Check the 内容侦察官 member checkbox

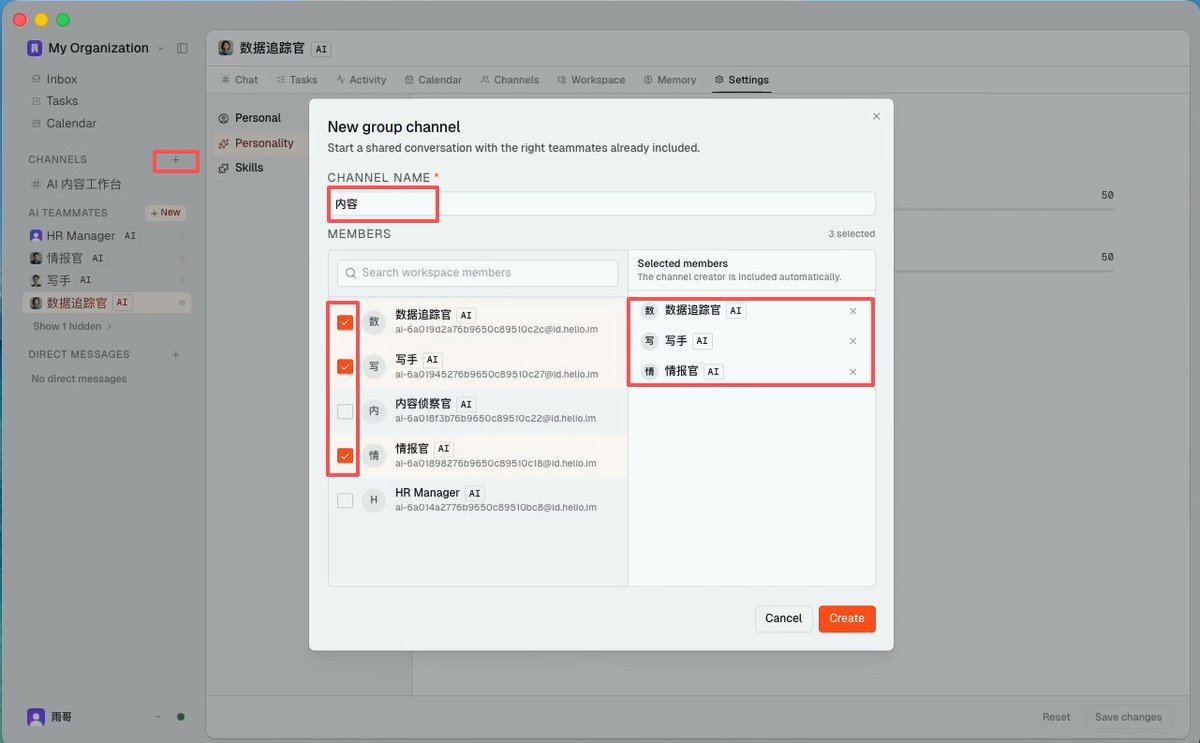[x=345, y=411]
